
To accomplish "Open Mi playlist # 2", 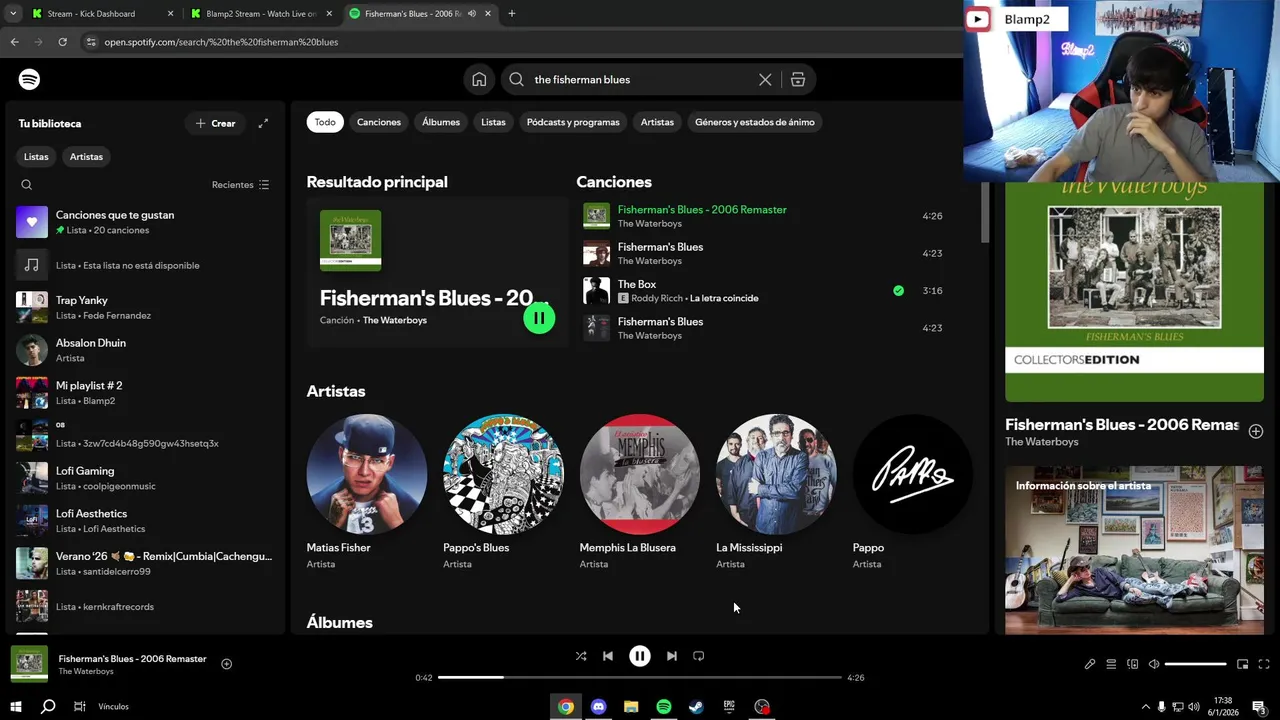I will click(146, 393).
